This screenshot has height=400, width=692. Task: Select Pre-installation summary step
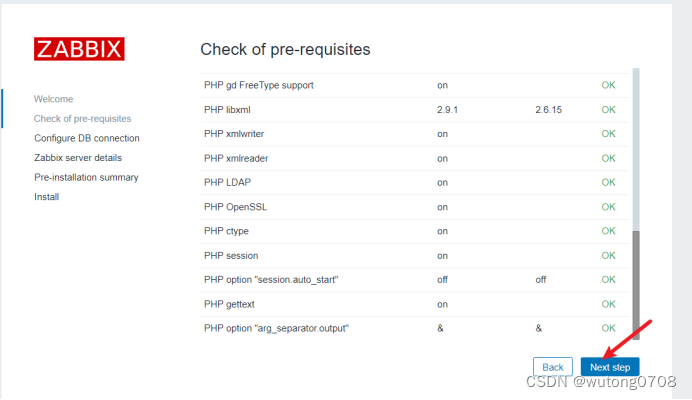(86, 177)
